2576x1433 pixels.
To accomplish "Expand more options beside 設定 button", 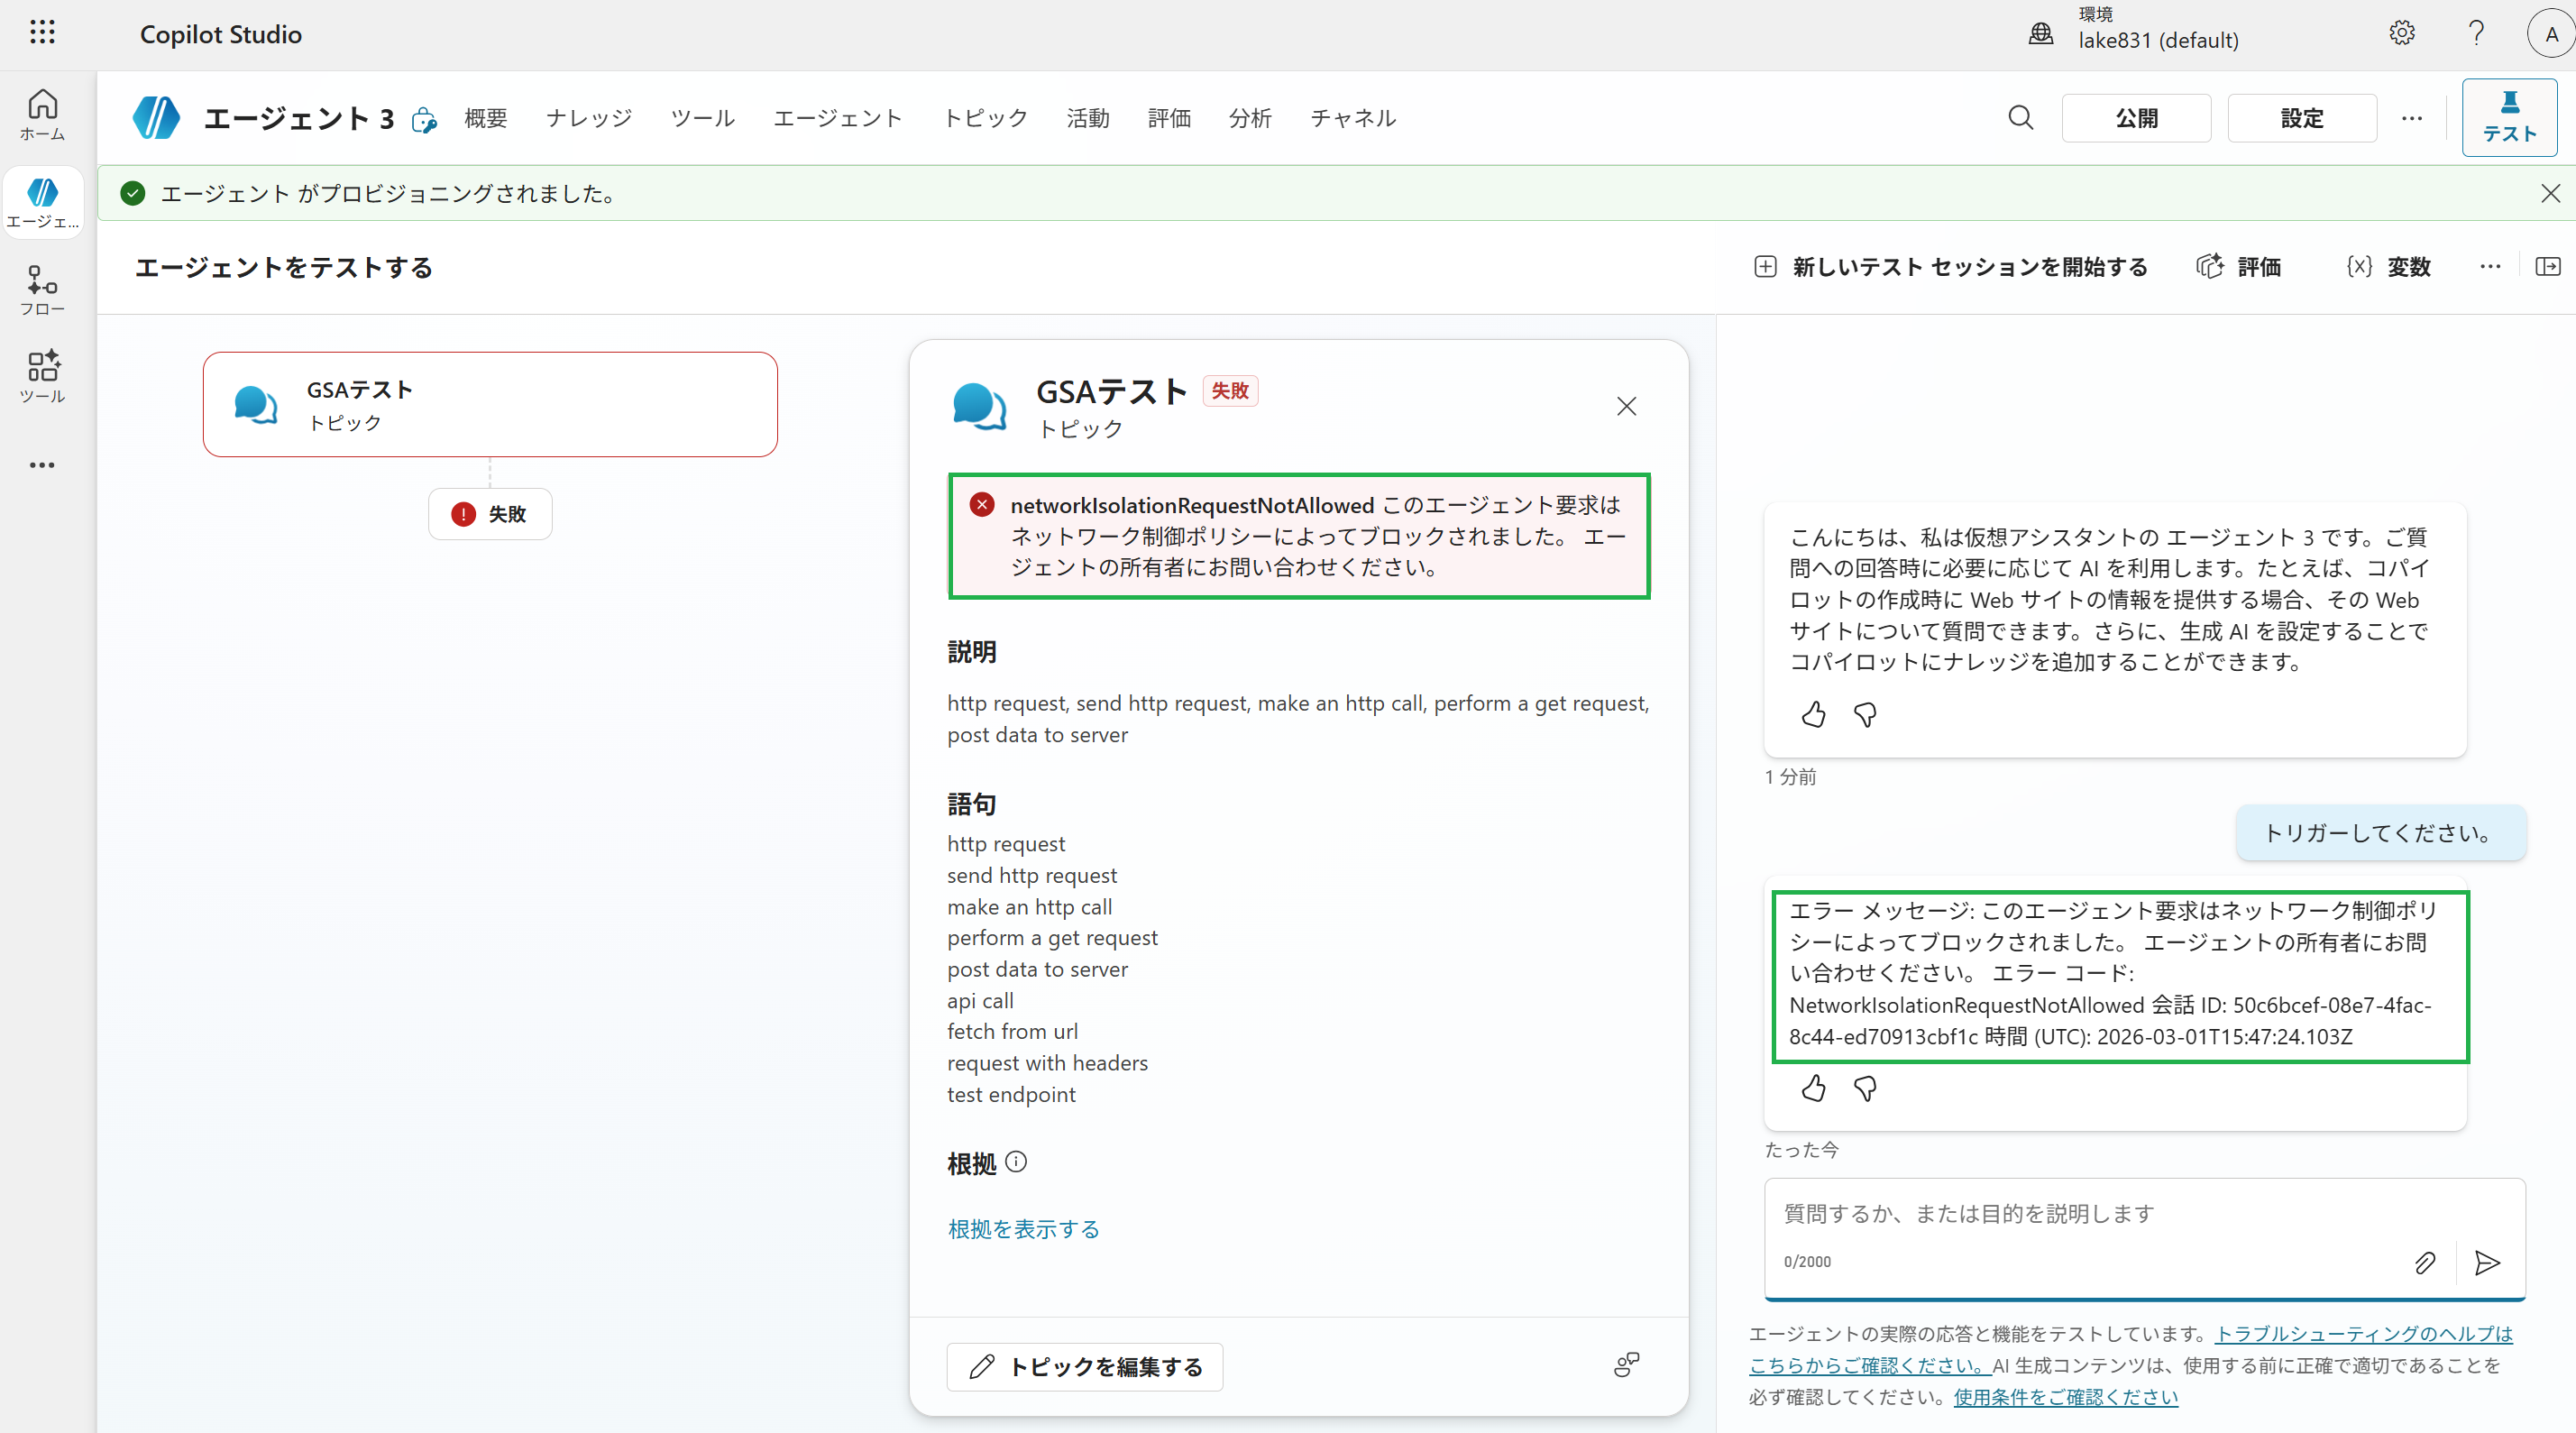I will [x=2412, y=118].
